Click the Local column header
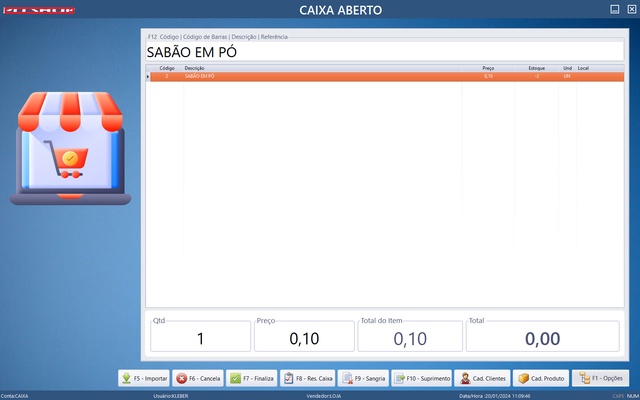This screenshot has width=640, height=400. tap(583, 68)
